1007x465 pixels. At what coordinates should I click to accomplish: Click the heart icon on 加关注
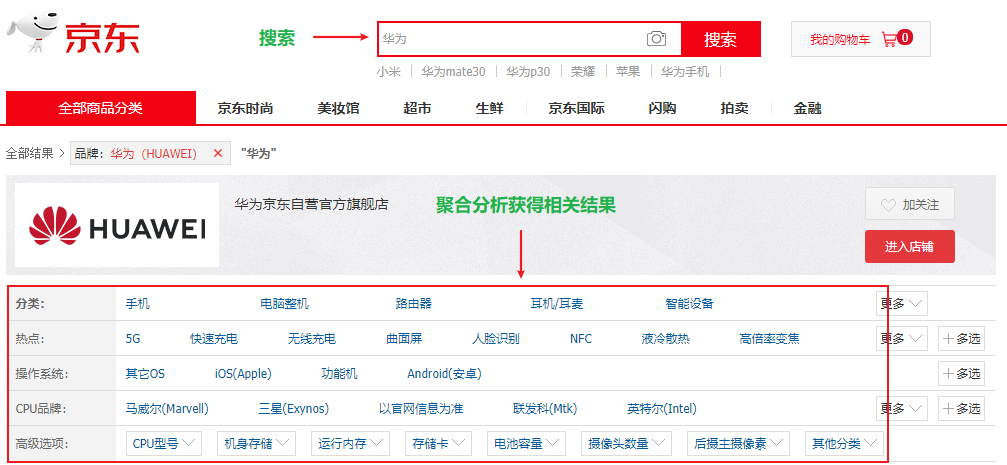point(888,206)
